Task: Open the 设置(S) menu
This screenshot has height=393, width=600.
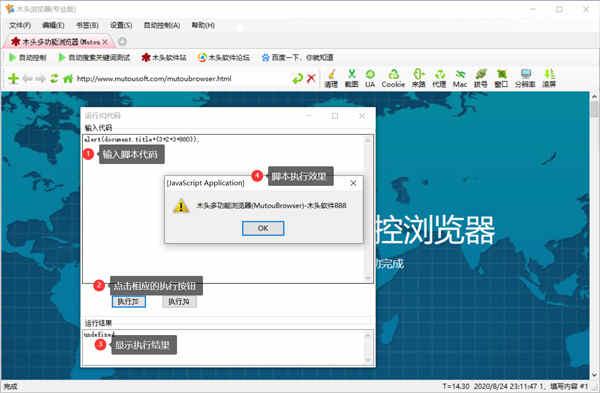Action: (x=121, y=25)
